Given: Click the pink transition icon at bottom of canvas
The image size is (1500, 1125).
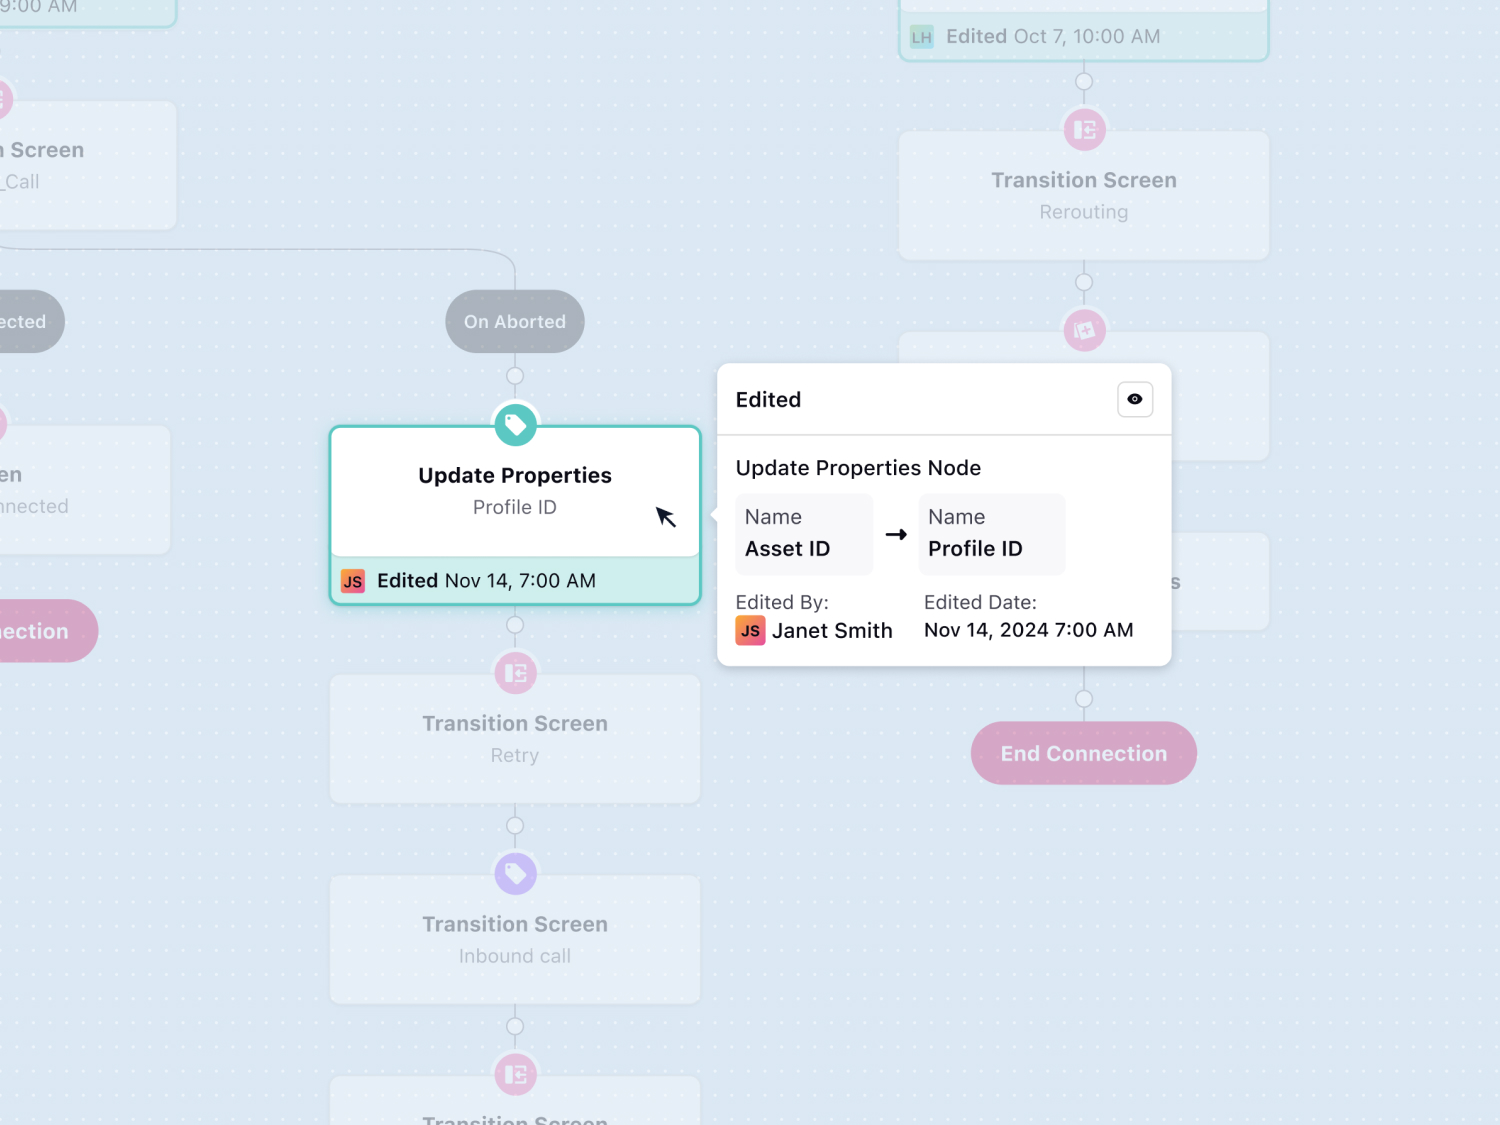Looking at the screenshot, I should (515, 1075).
